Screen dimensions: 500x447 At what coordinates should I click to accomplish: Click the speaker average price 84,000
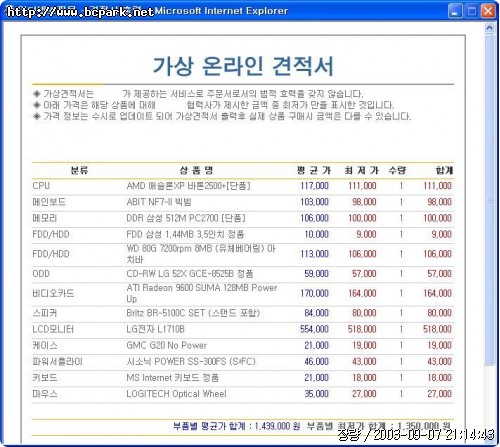(316, 313)
